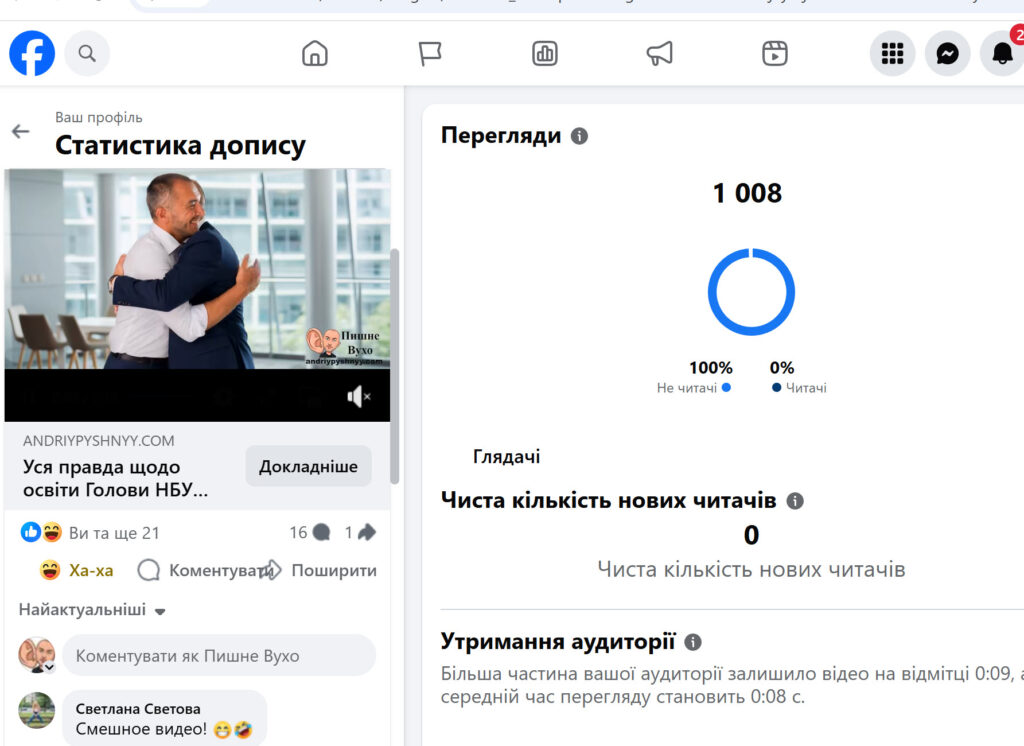The width and height of the screenshot is (1024, 746).
Task: Go back with the left arrow
Action: pyautogui.click(x=20, y=132)
